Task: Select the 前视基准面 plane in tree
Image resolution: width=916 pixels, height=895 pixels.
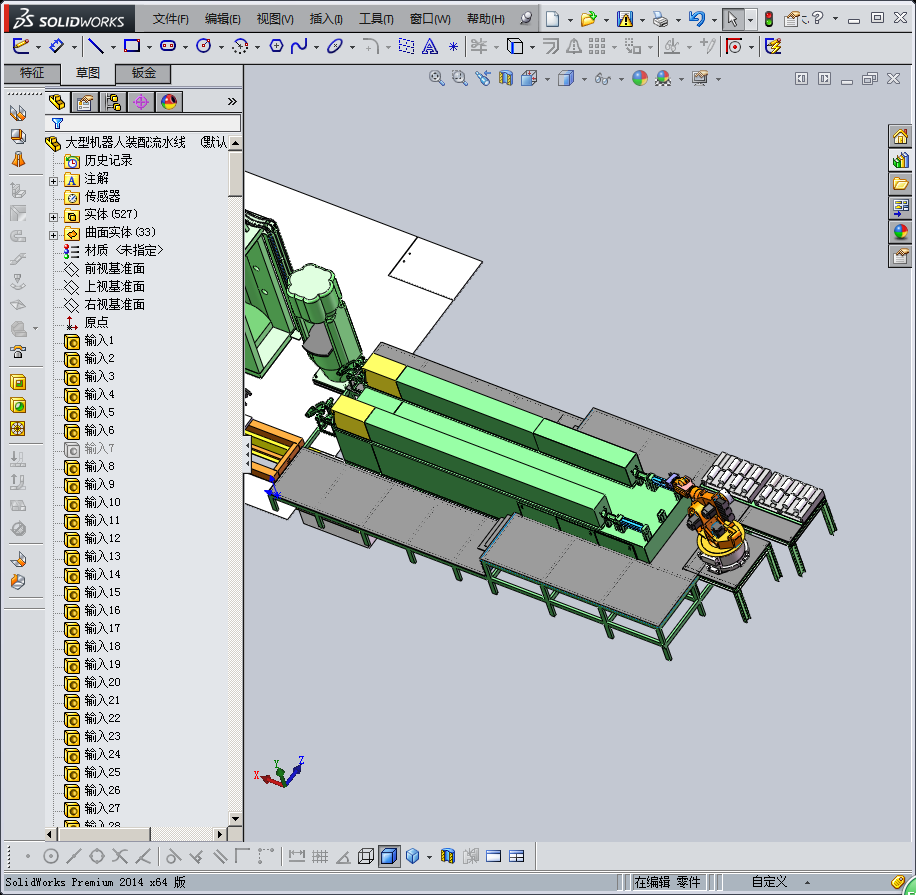Action: click(114, 268)
